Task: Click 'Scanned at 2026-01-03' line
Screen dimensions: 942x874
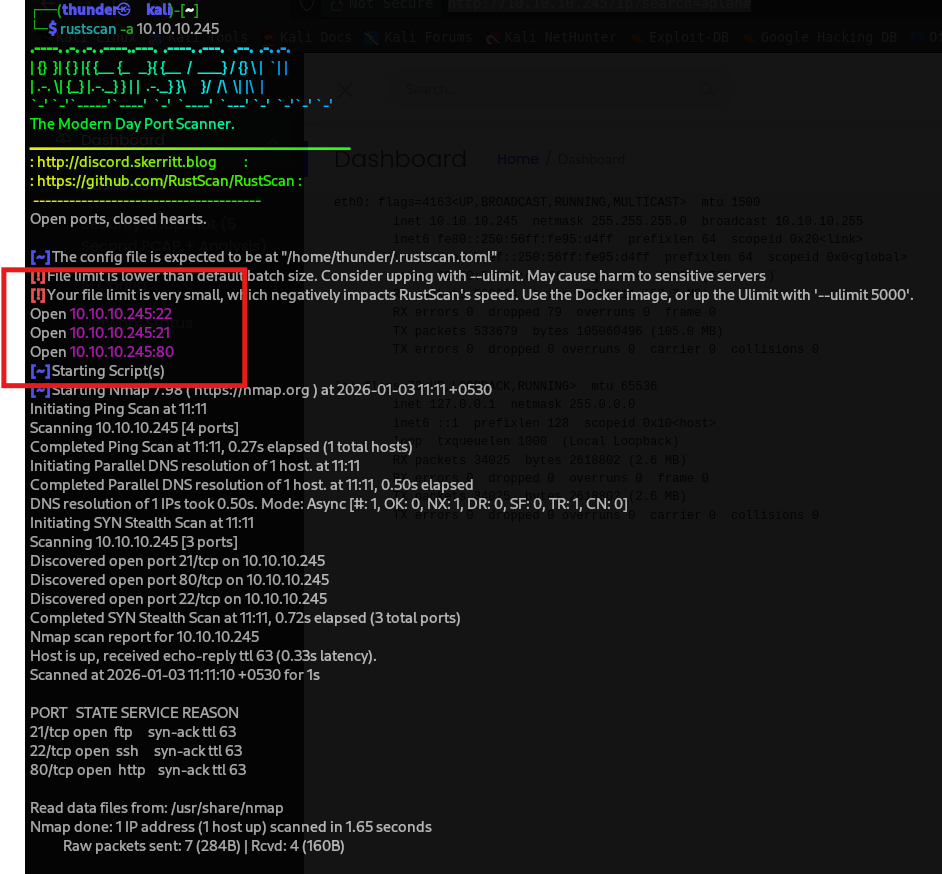Action: tap(175, 675)
